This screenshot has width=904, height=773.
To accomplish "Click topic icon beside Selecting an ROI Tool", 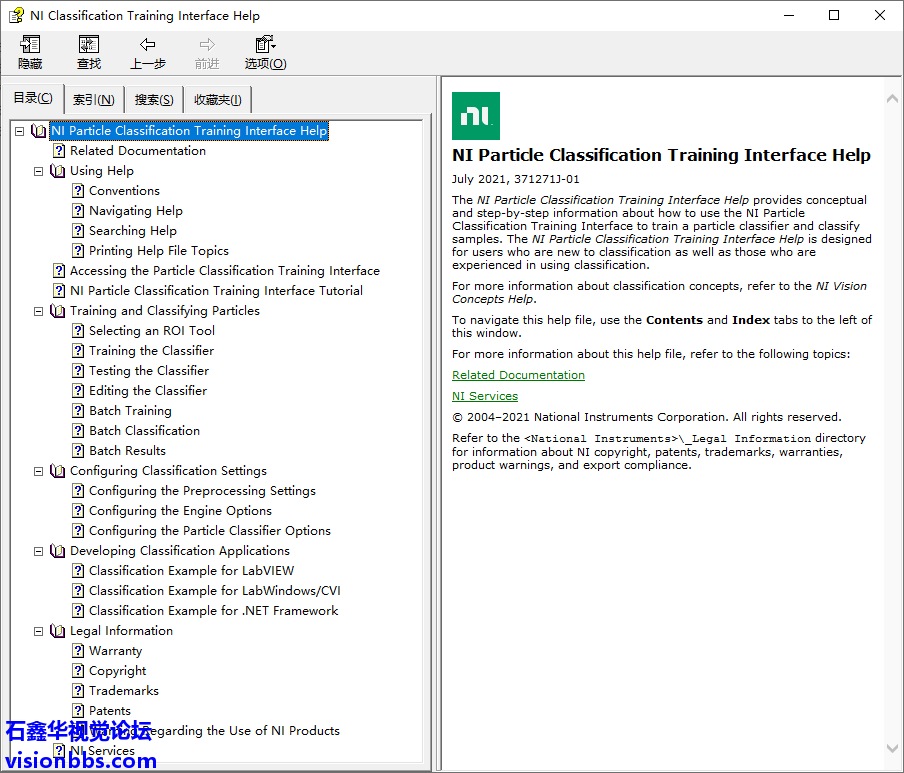I will tap(78, 331).
